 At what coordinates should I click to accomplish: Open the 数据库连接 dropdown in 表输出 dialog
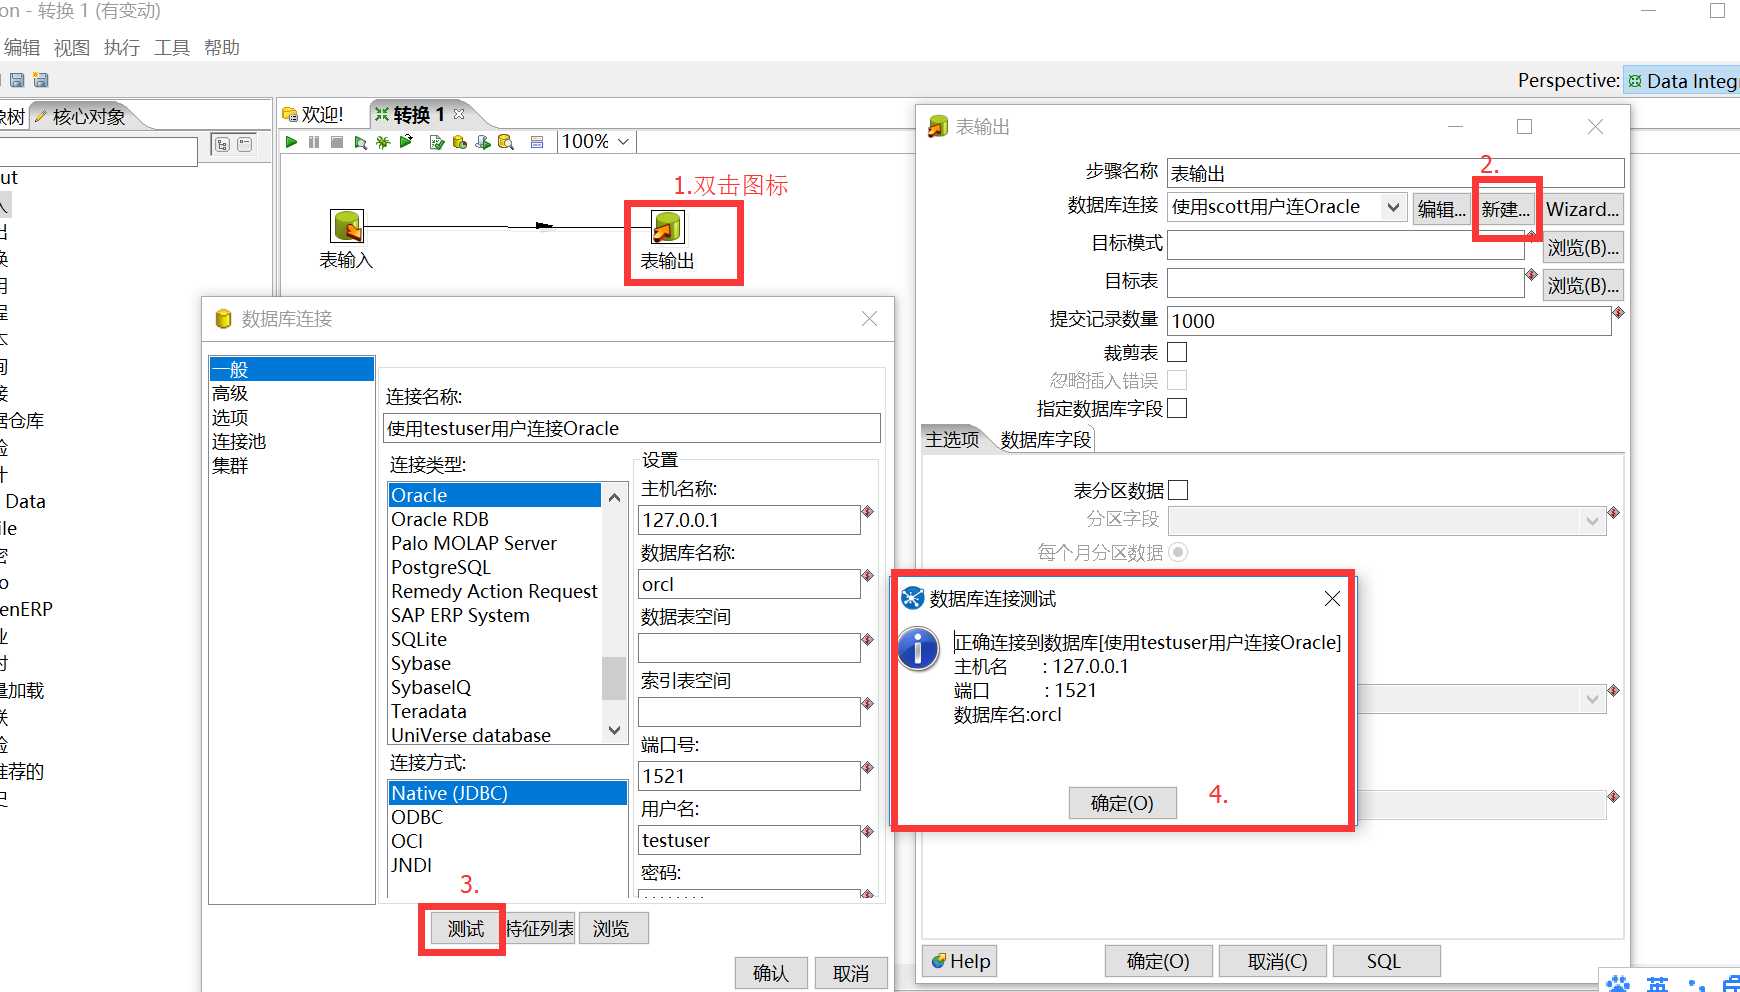[x=1393, y=207]
